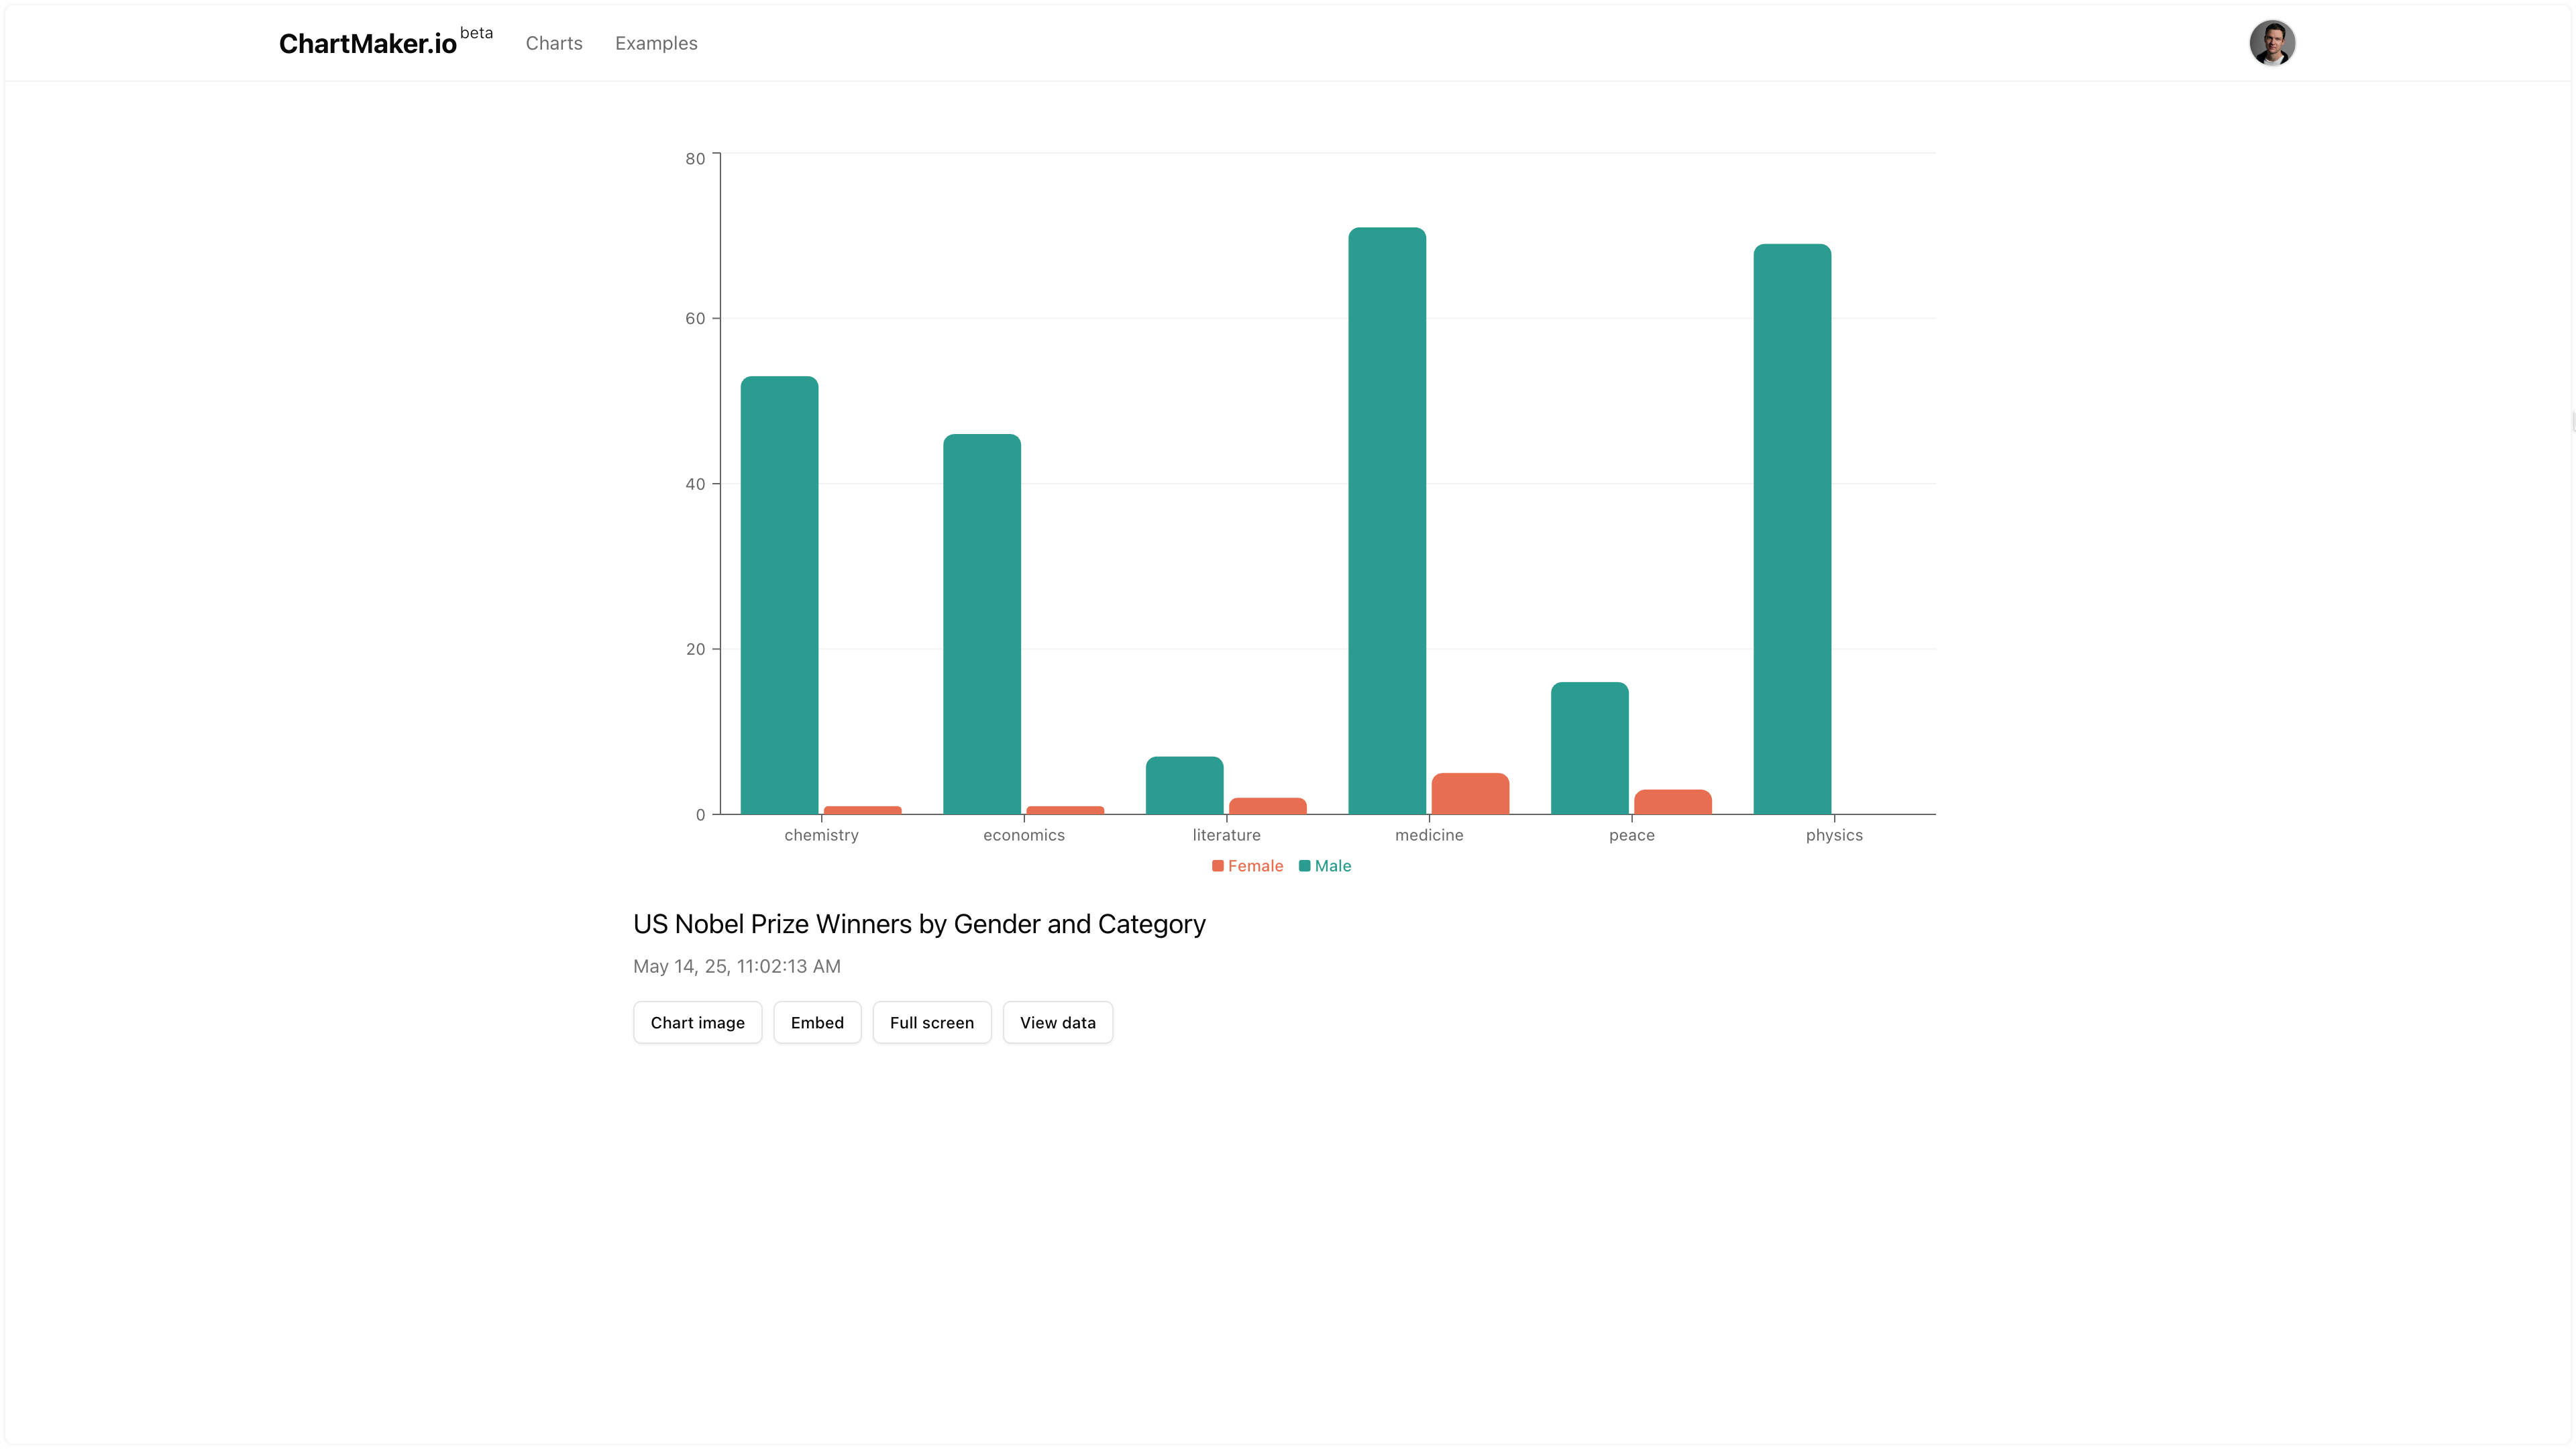Open the Charts menu item
The width and height of the screenshot is (2576, 1449).
pyautogui.click(x=553, y=43)
